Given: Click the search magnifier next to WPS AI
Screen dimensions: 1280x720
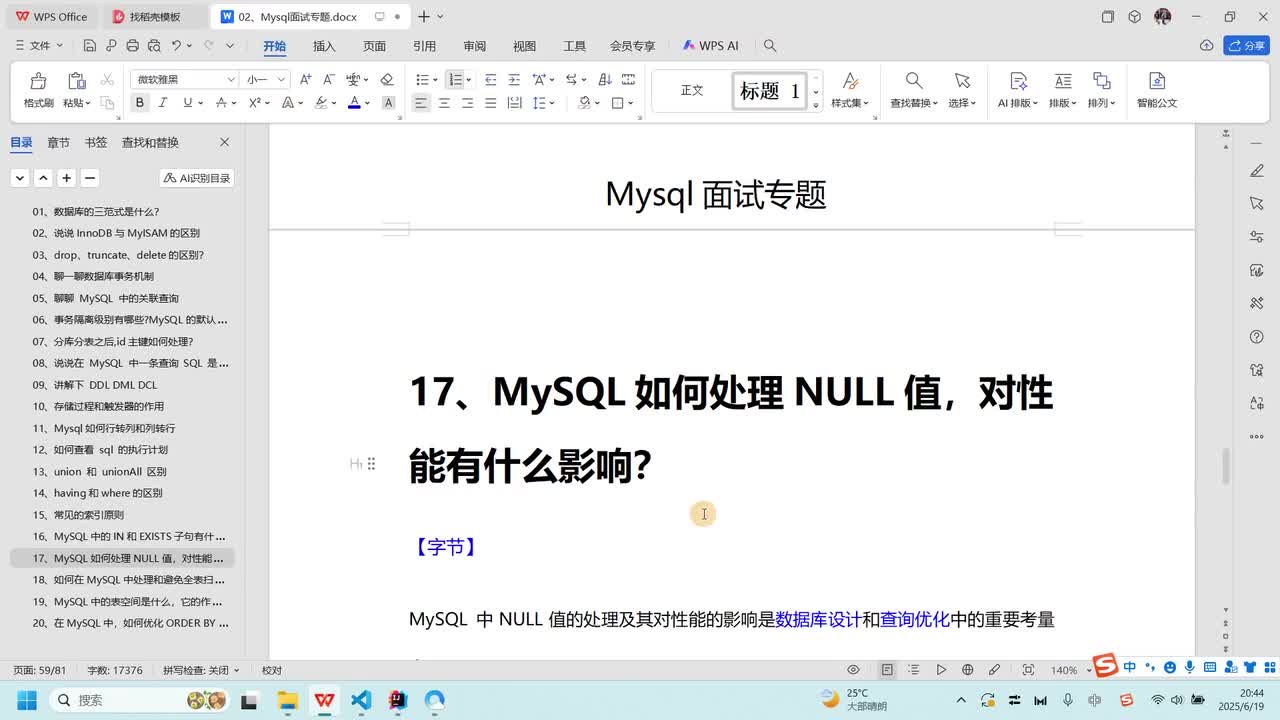Looking at the screenshot, I should click(770, 46).
